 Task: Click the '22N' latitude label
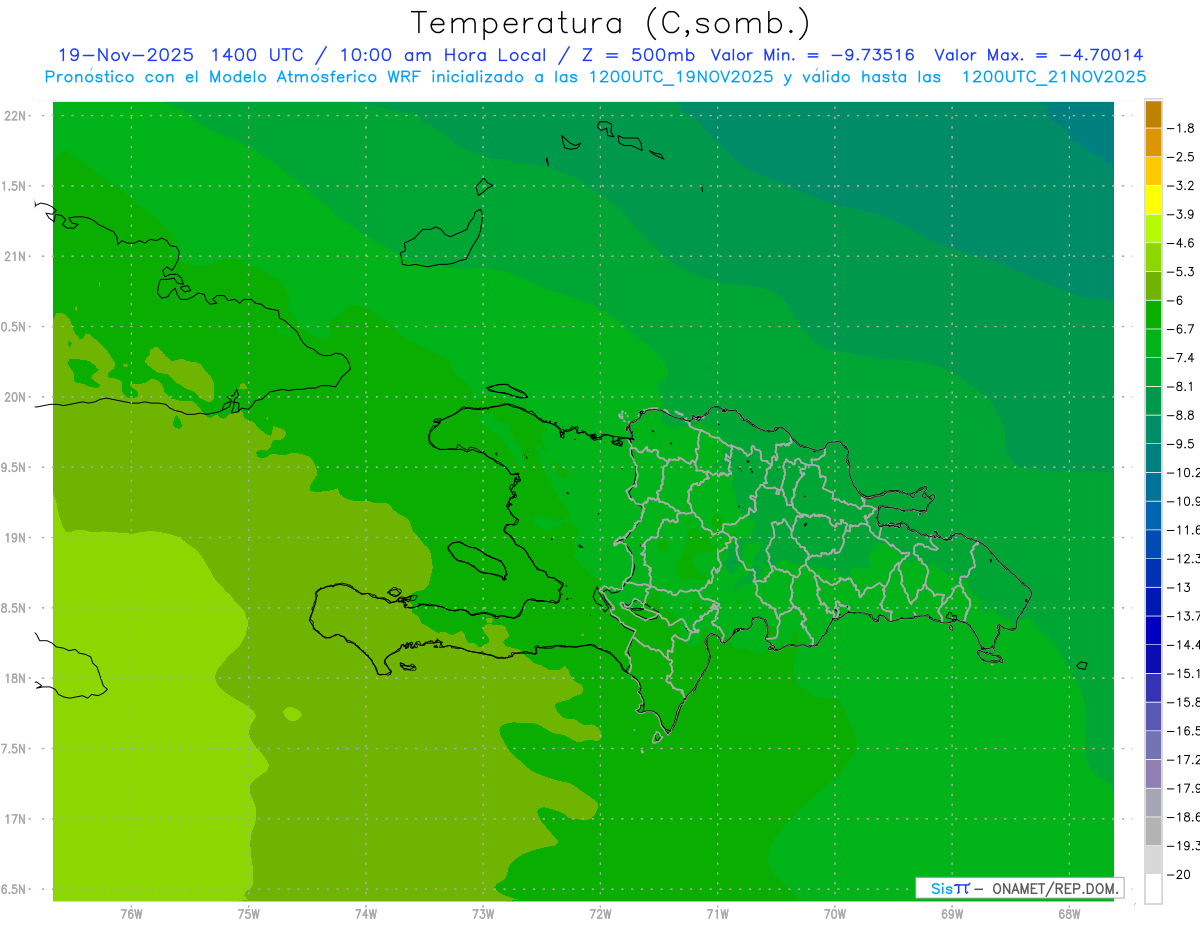(x=15, y=116)
